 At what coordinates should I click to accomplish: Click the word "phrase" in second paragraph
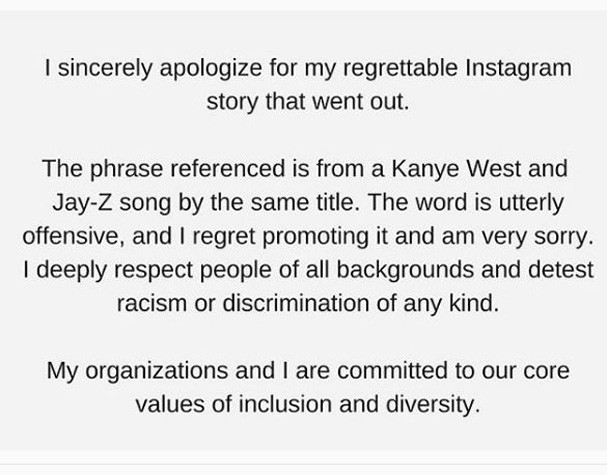(x=126, y=169)
